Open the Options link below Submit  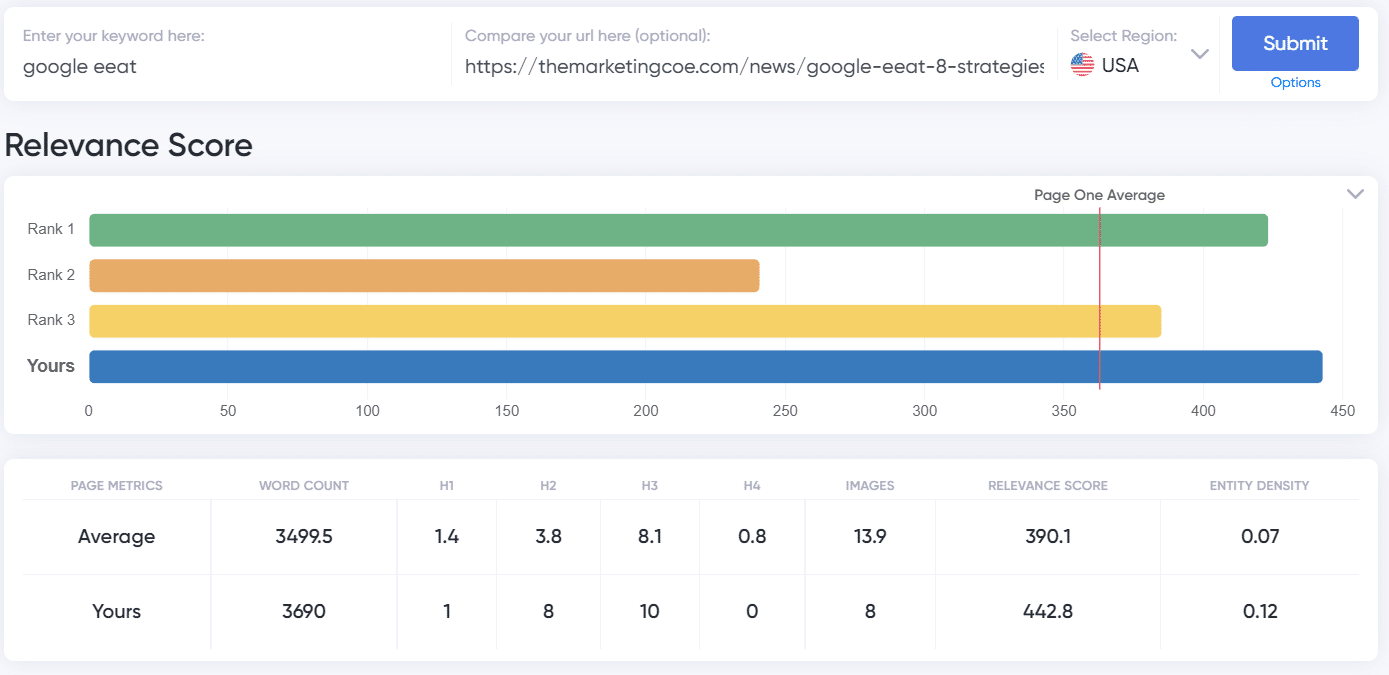click(1294, 82)
